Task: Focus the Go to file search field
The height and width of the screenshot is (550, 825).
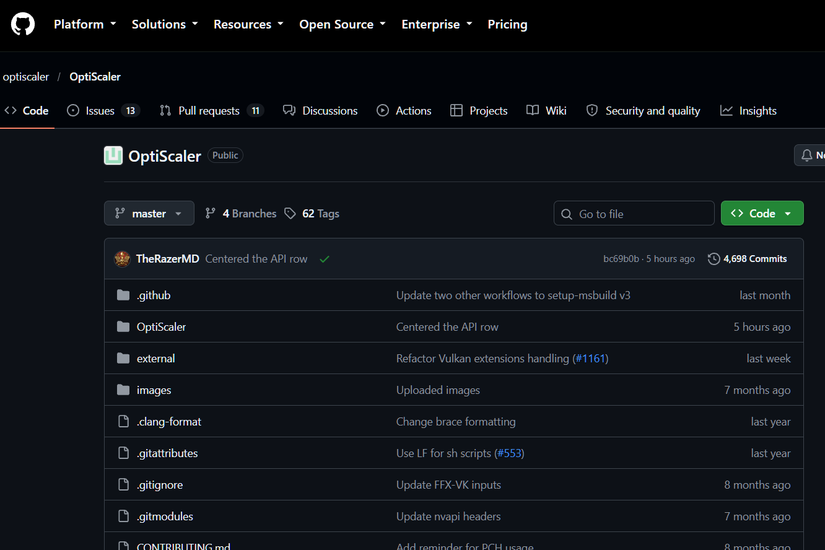Action: [634, 213]
